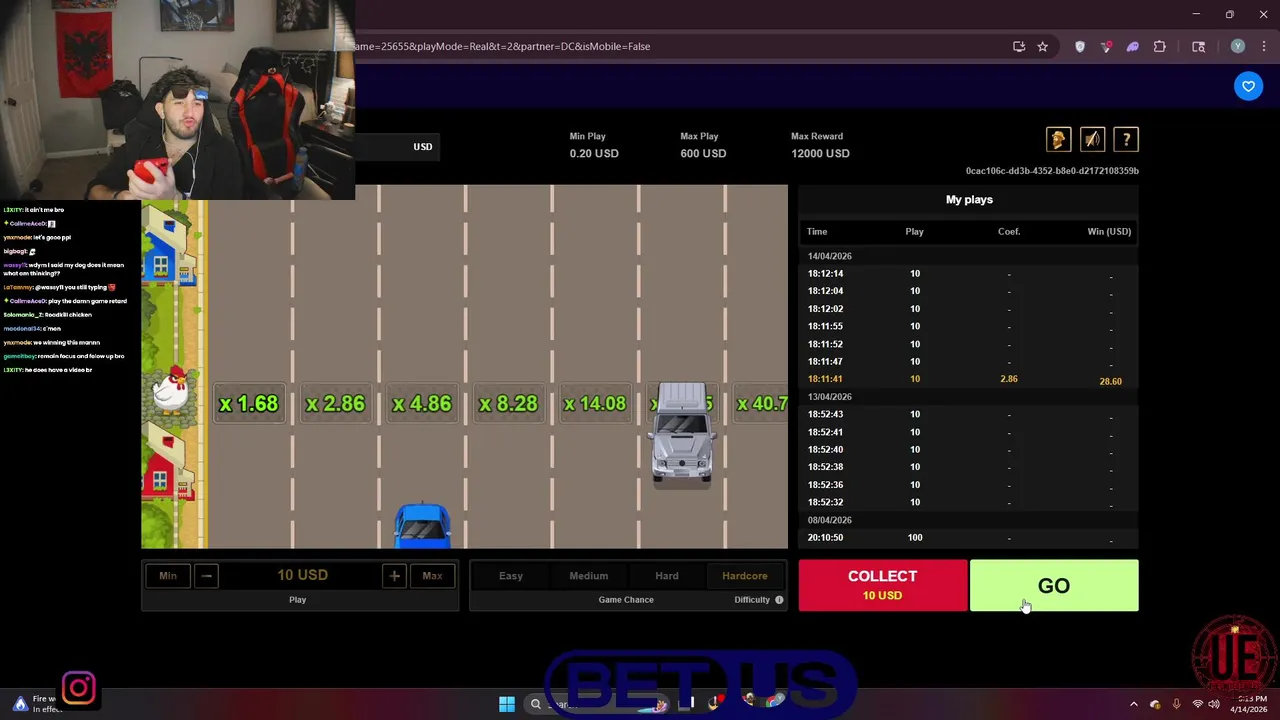The height and width of the screenshot is (720, 1280).
Task: Open the shield extension icon
Action: 1080,46
